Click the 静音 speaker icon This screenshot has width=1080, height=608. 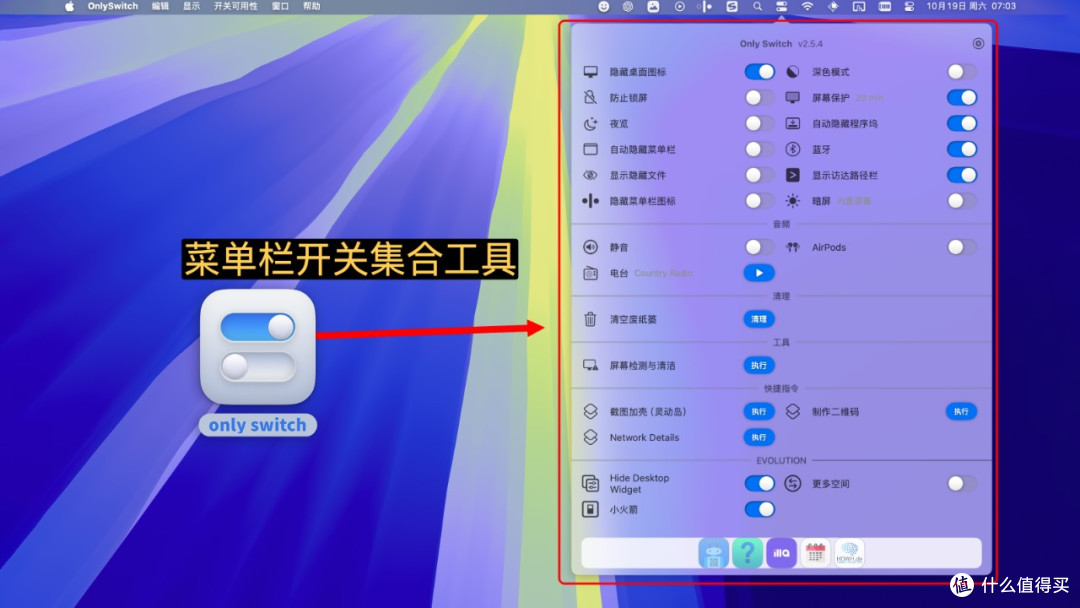click(x=590, y=247)
